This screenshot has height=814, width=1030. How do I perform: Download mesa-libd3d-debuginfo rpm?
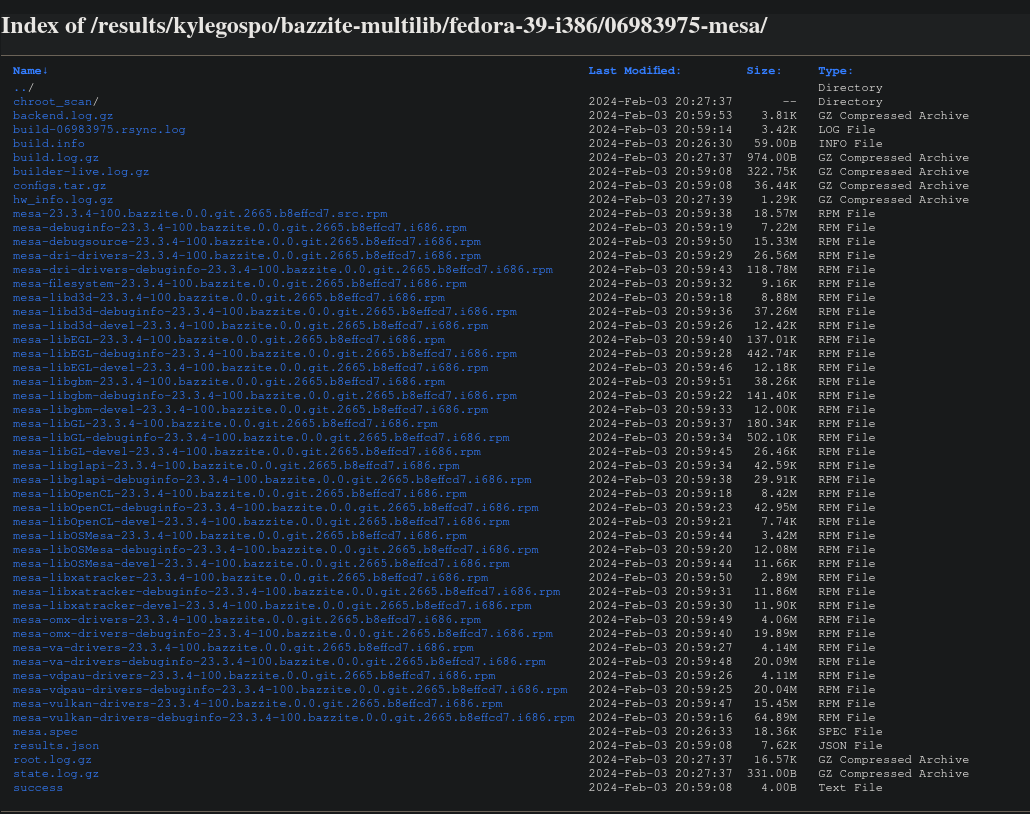(265, 311)
